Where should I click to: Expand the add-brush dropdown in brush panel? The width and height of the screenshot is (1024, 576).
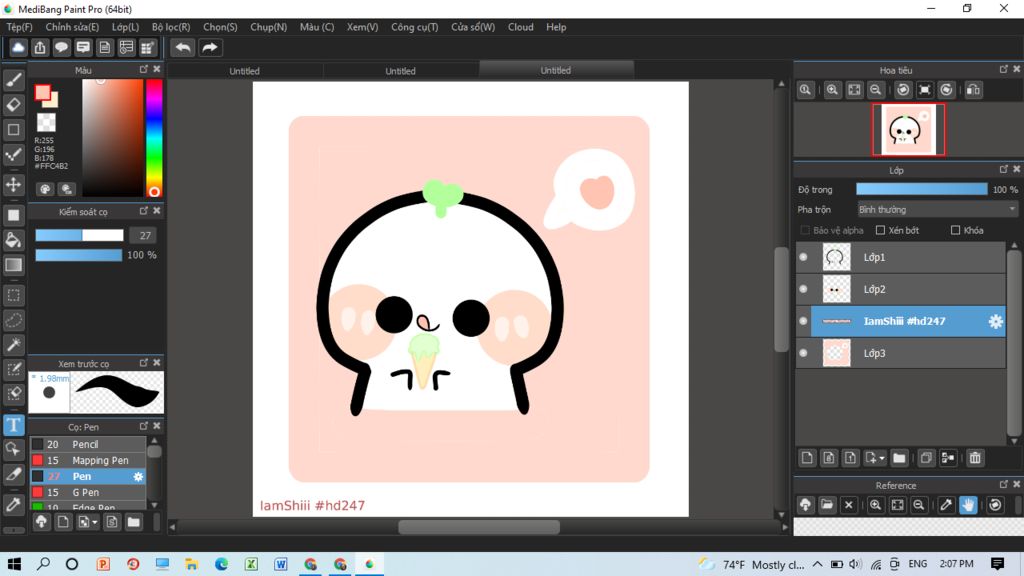click(x=95, y=522)
